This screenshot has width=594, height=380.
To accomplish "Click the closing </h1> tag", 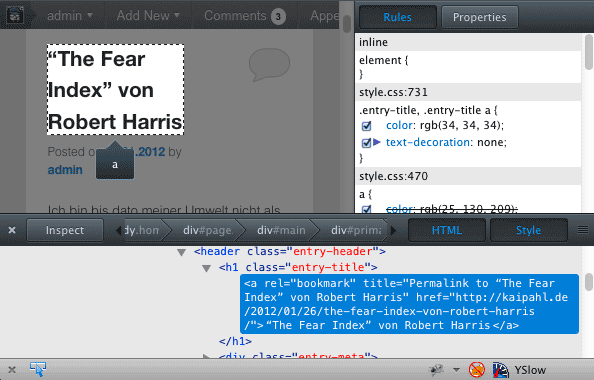I will [235, 341].
